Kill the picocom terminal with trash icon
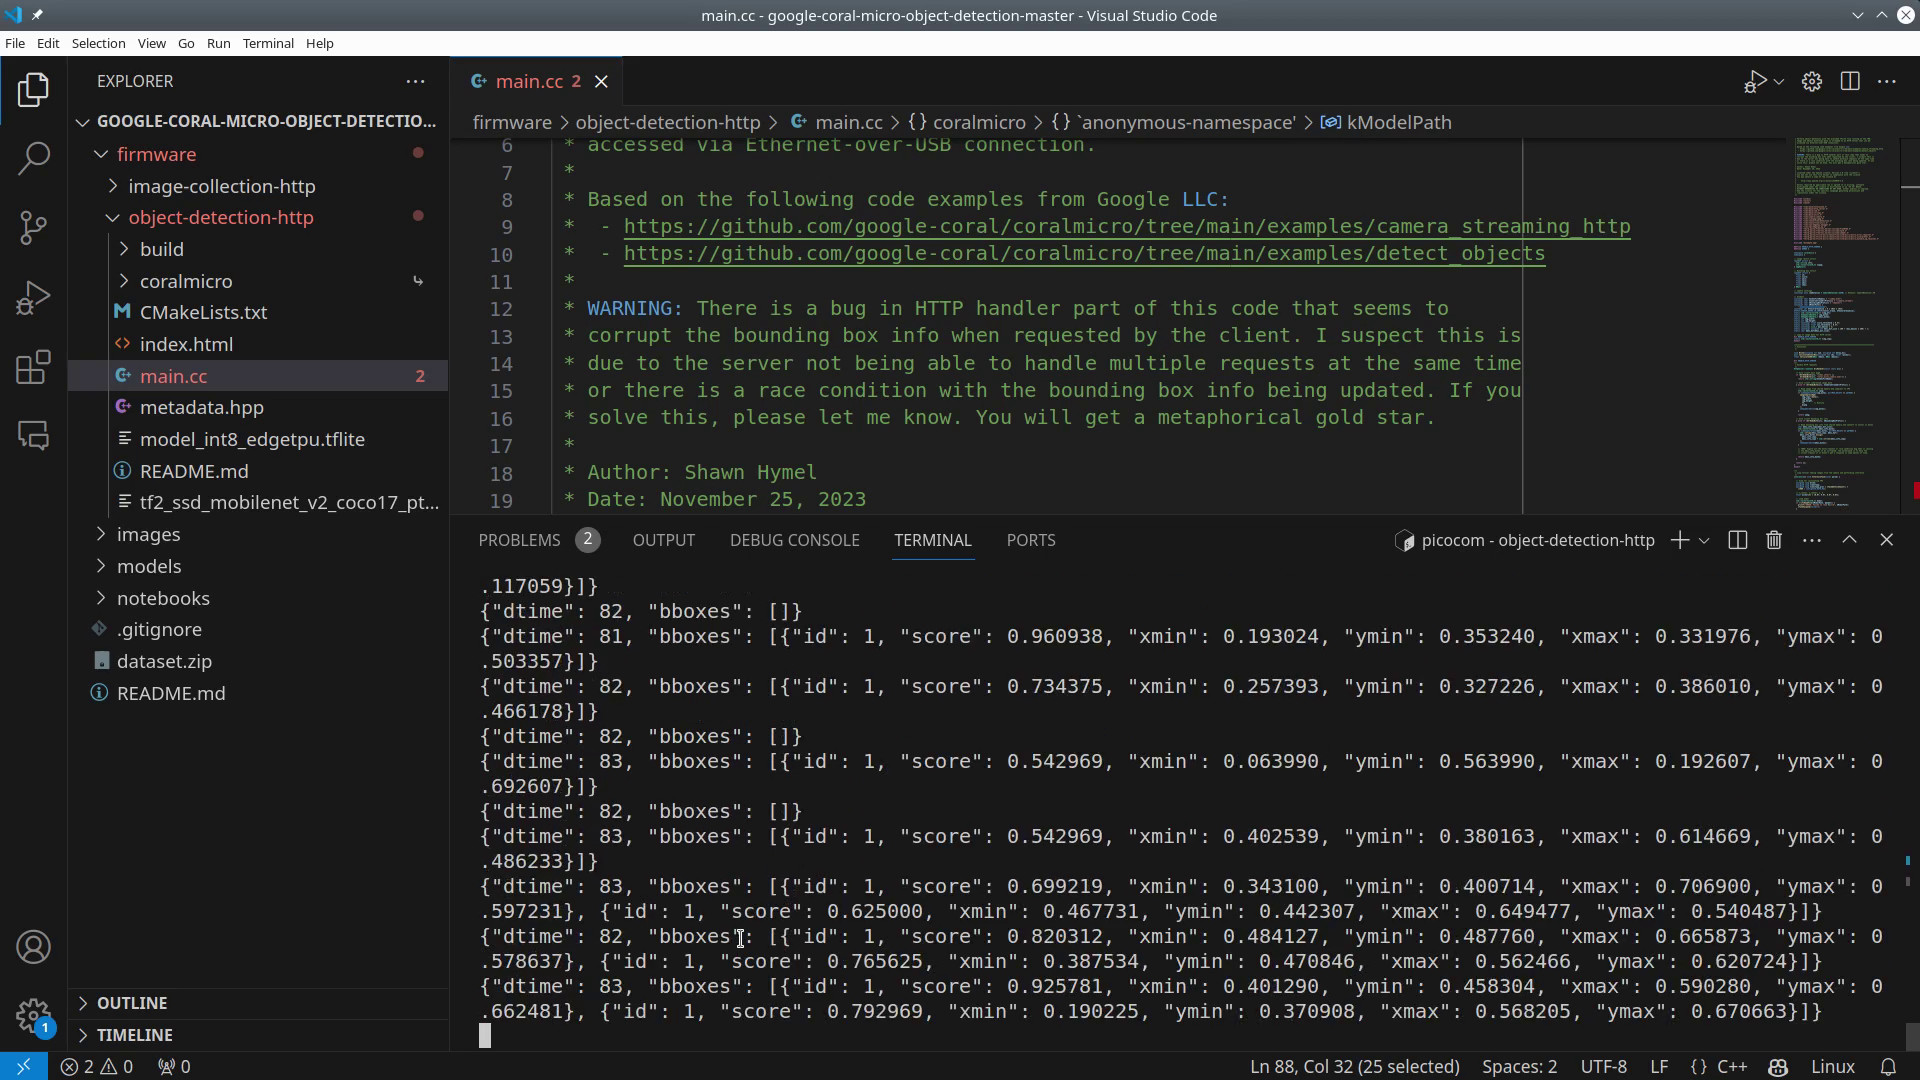Screen dimensions: 1920x1080 (1773, 540)
